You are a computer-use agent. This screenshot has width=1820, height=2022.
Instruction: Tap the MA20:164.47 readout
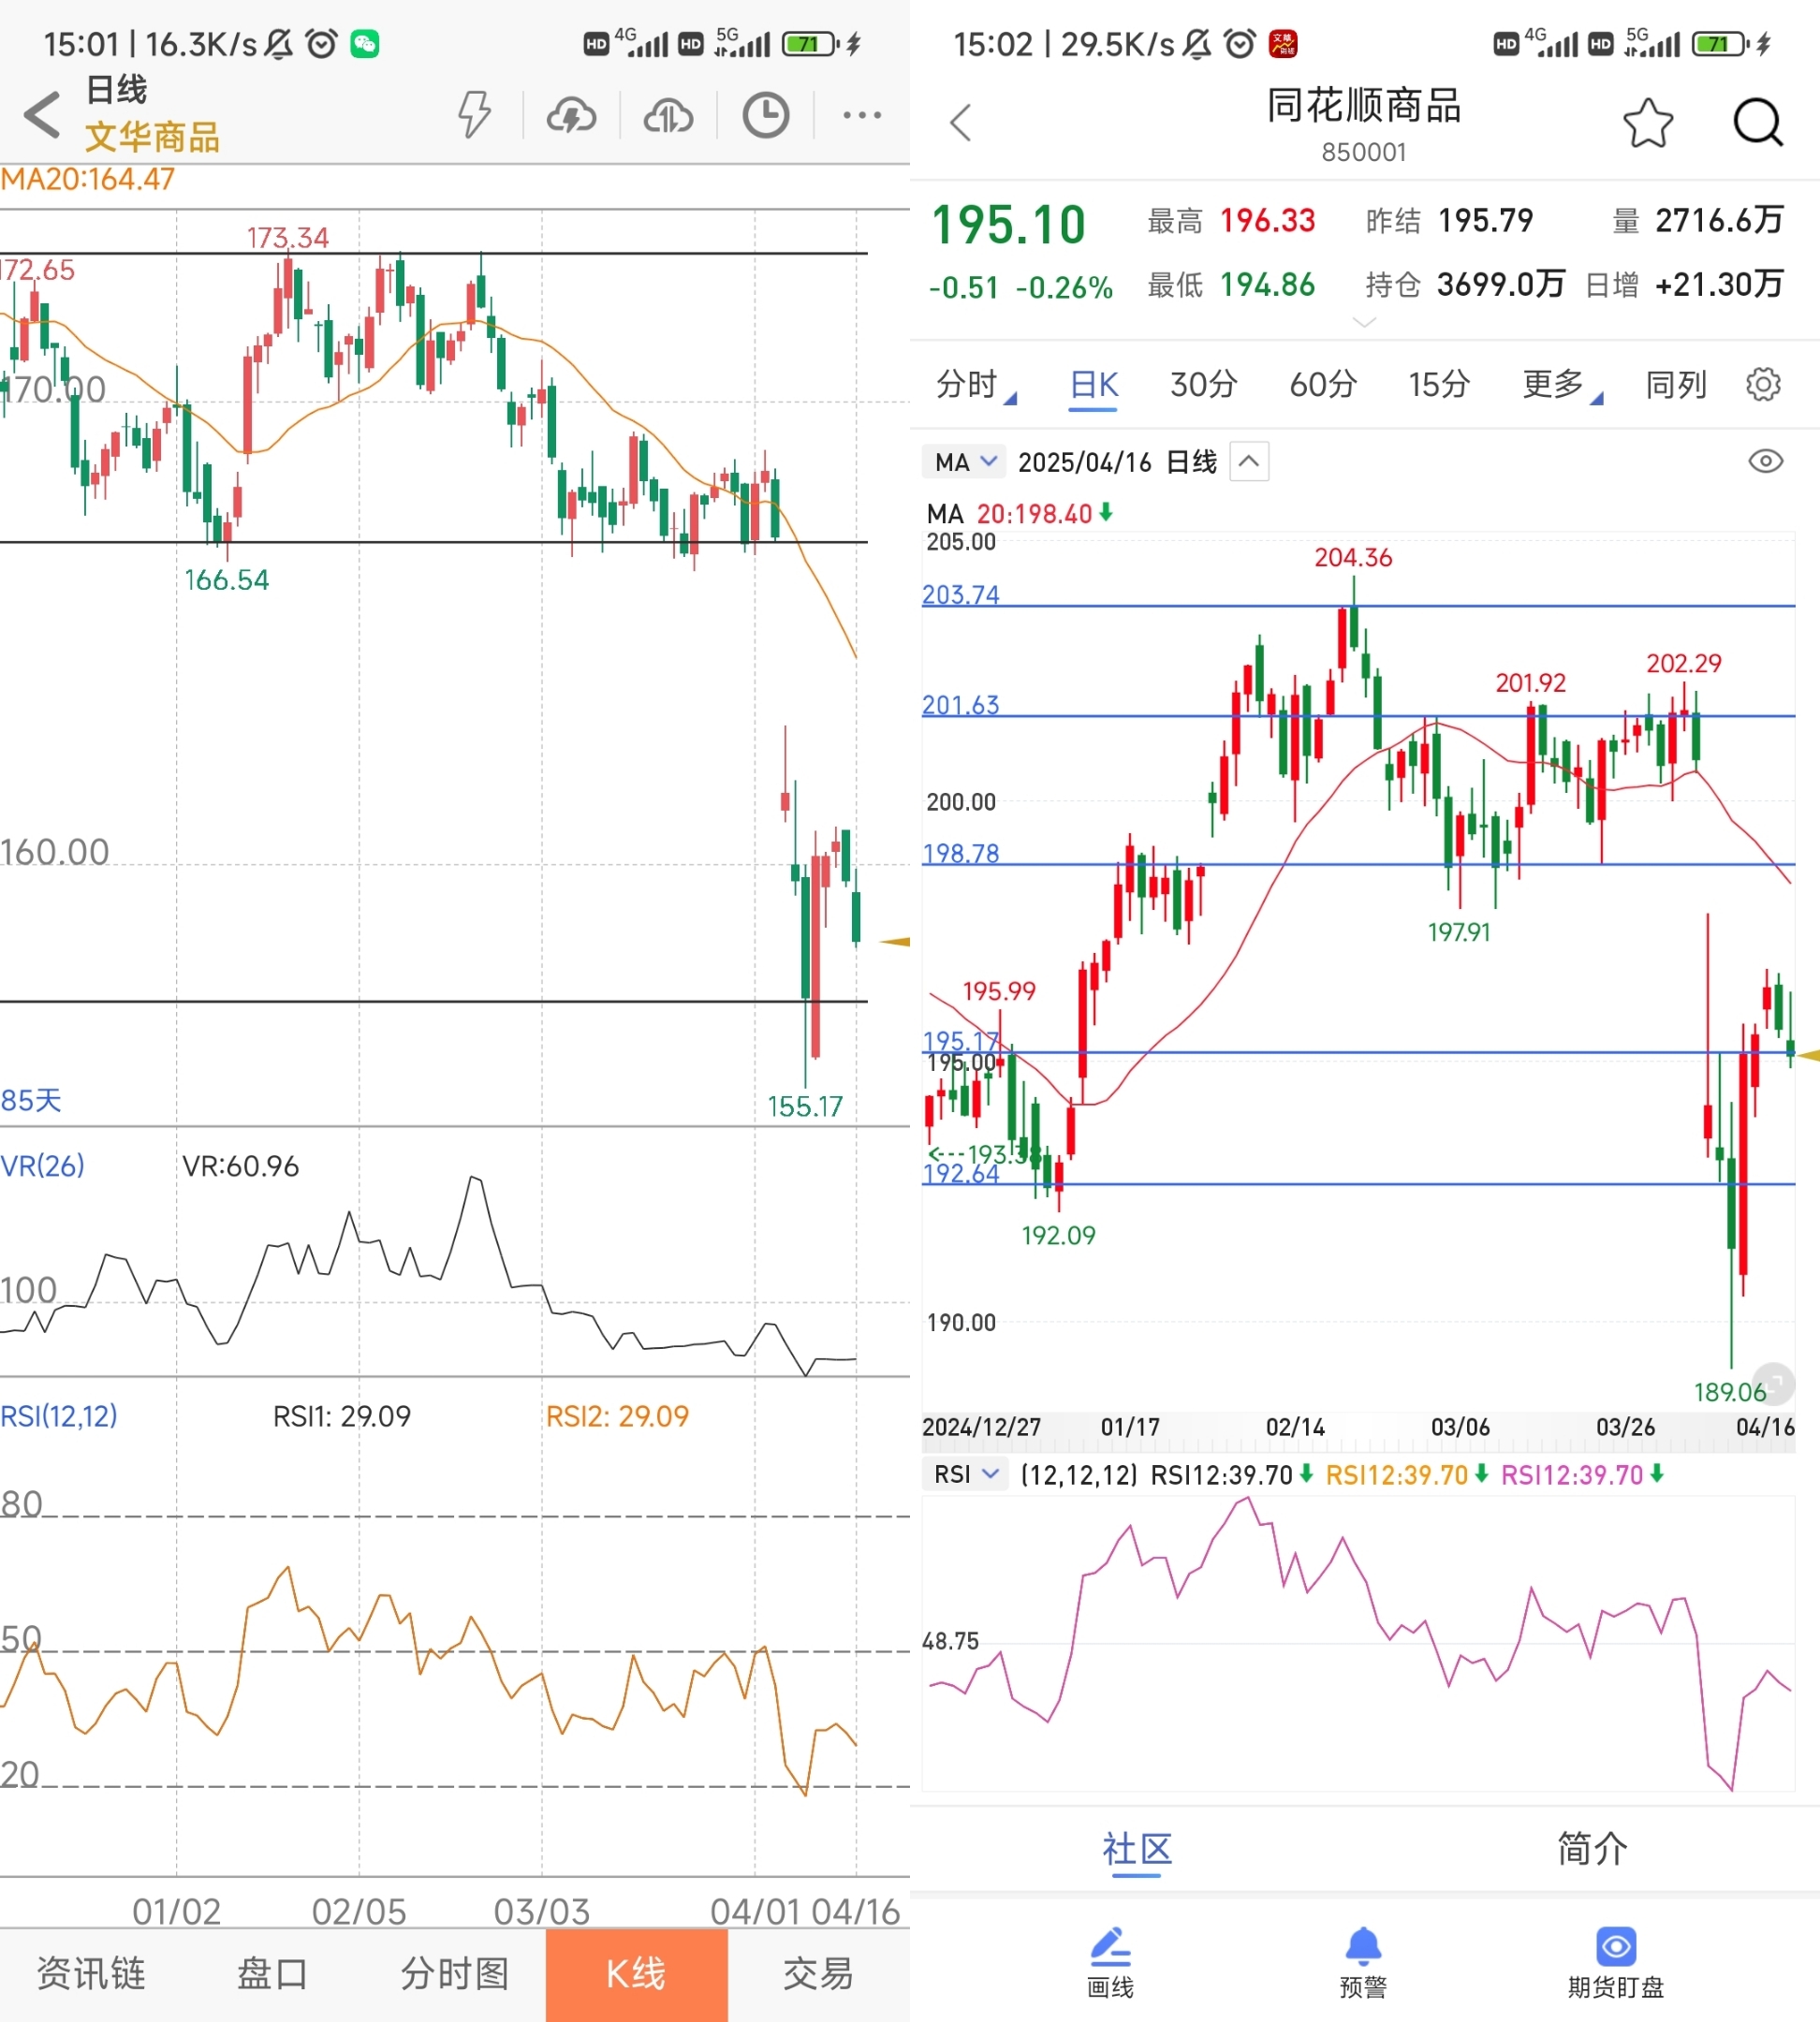pos(88,180)
